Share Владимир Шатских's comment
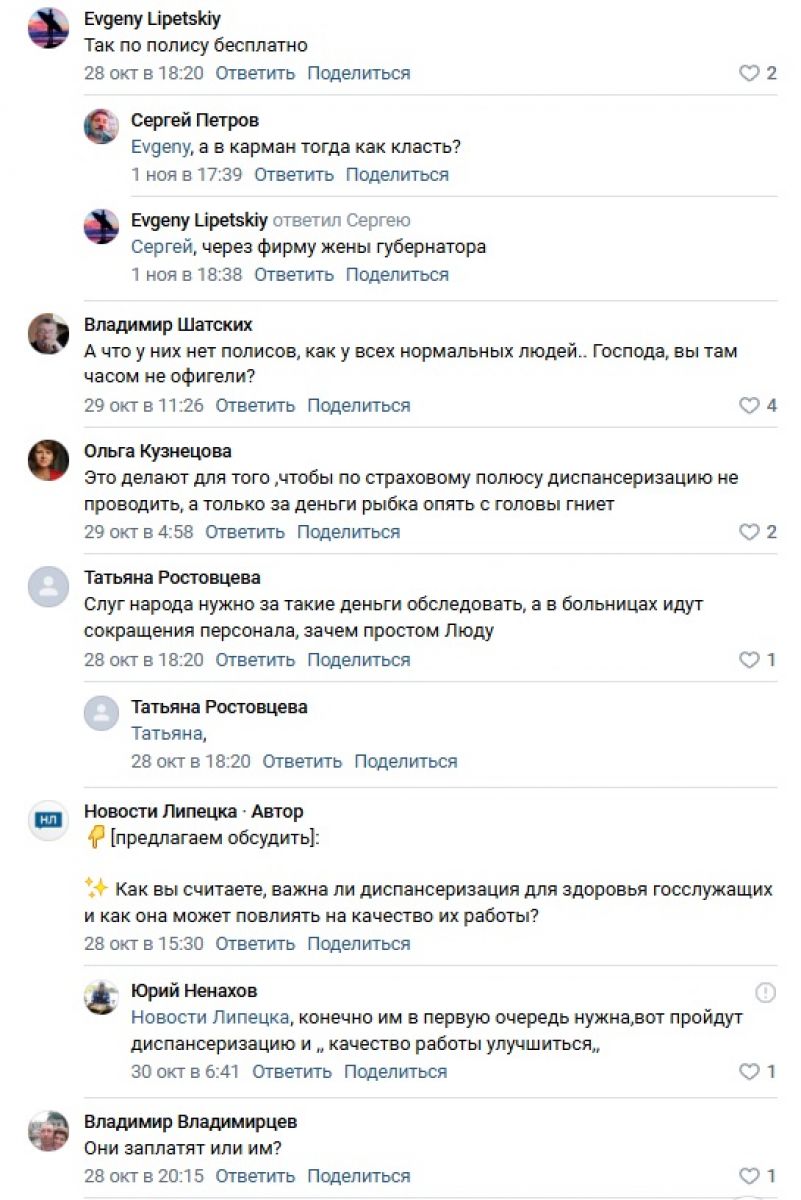 click(358, 405)
